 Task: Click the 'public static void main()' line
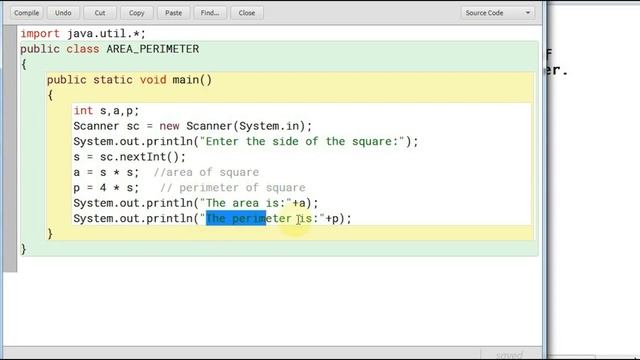pos(129,80)
